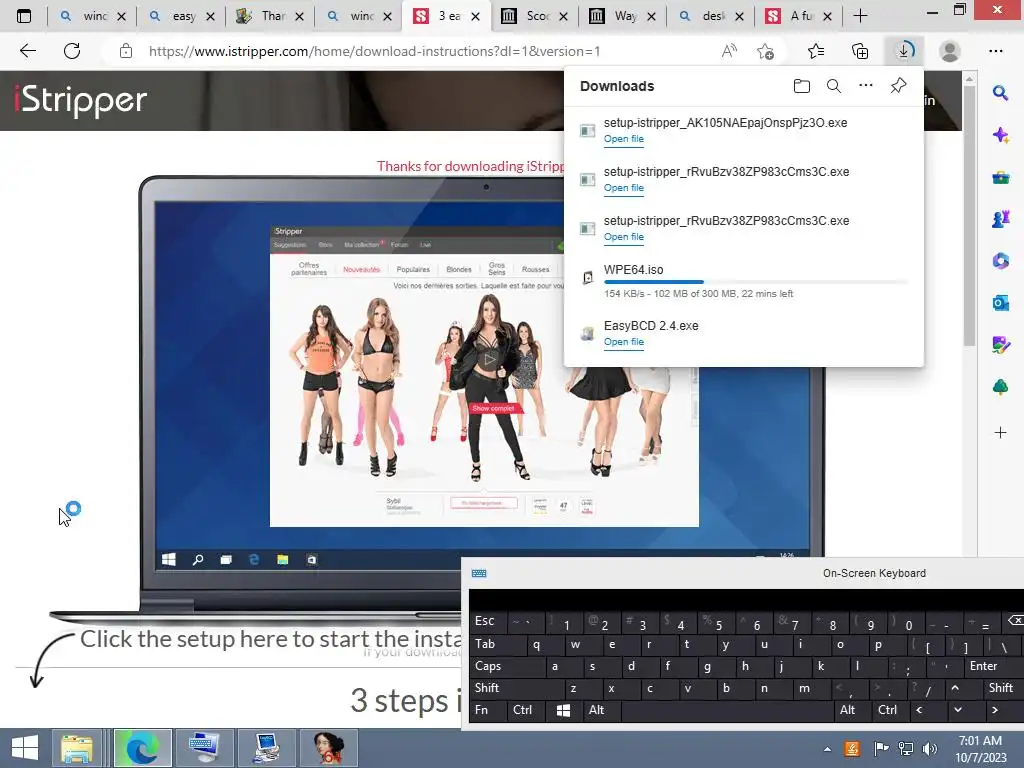This screenshot has width=1024, height=768.
Task: Open the sidebar Search icon
Action: coord(1000,93)
